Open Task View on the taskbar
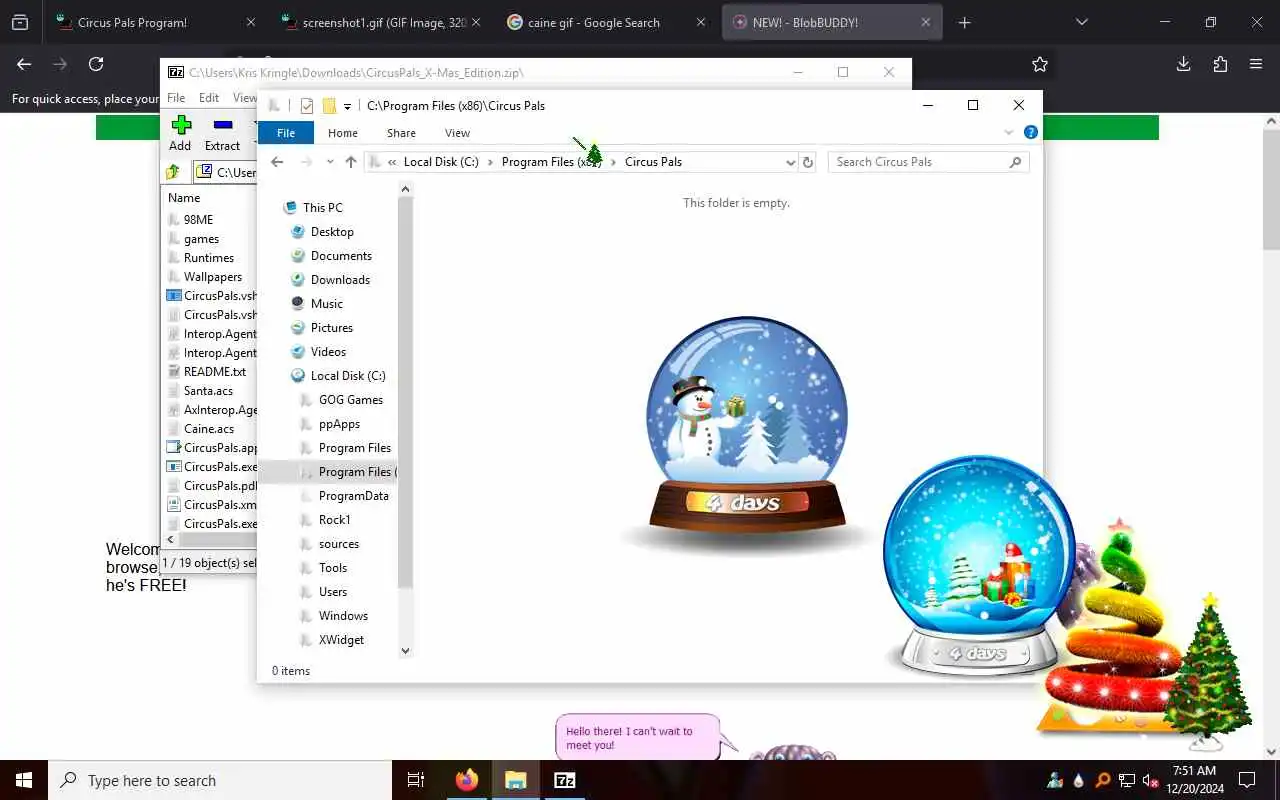1280x800 pixels. 416,780
